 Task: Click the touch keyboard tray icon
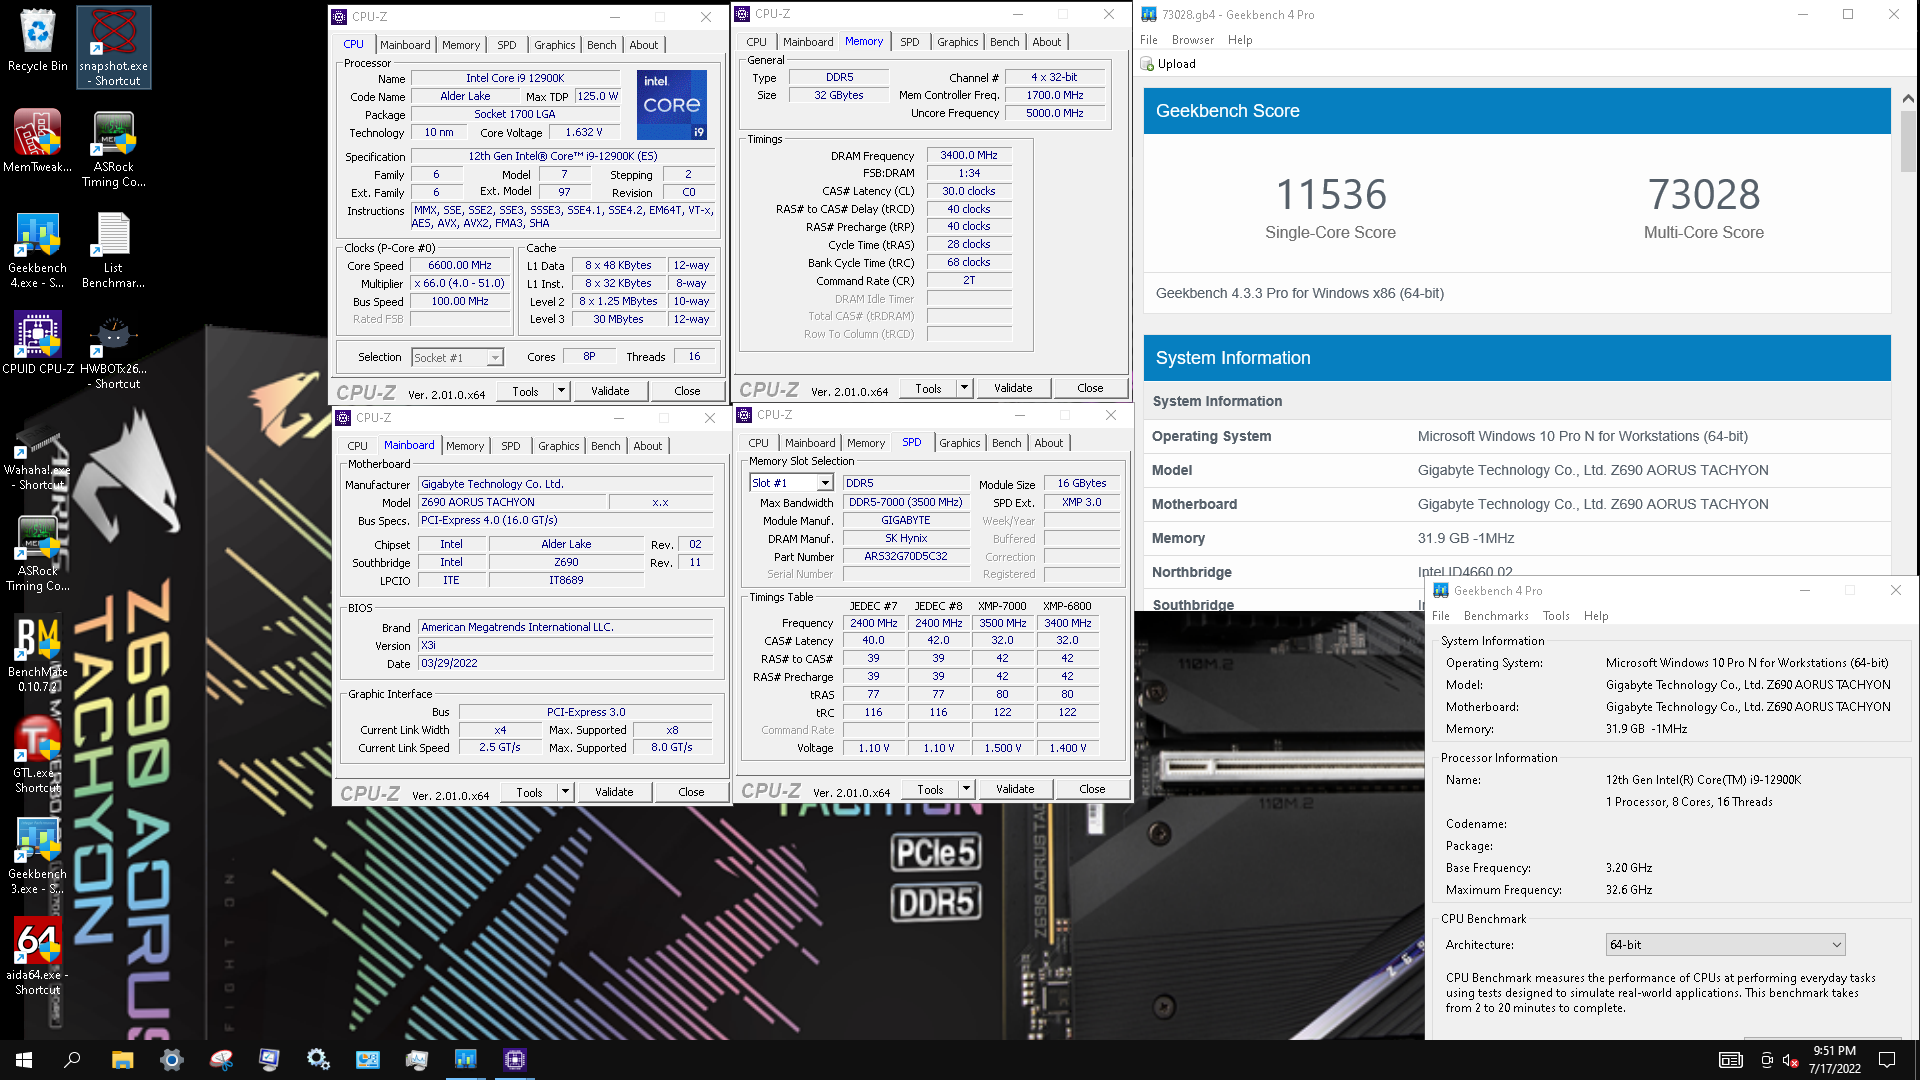click(1730, 1060)
